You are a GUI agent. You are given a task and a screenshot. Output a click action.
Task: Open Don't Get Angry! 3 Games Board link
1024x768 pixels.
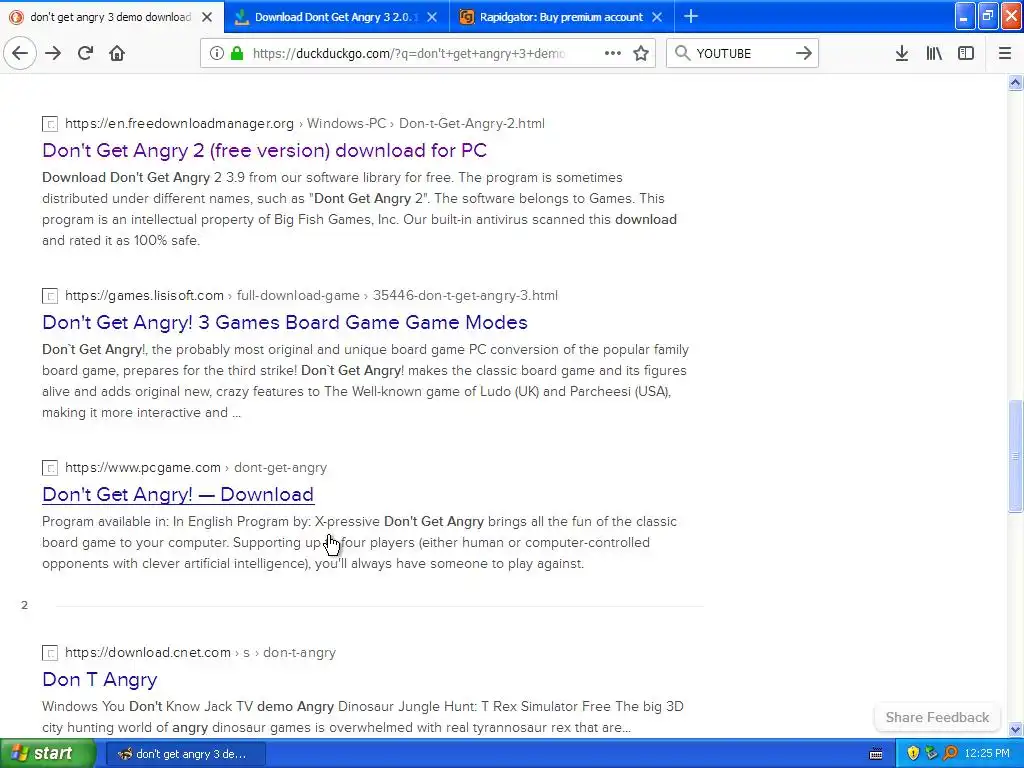[x=285, y=322]
